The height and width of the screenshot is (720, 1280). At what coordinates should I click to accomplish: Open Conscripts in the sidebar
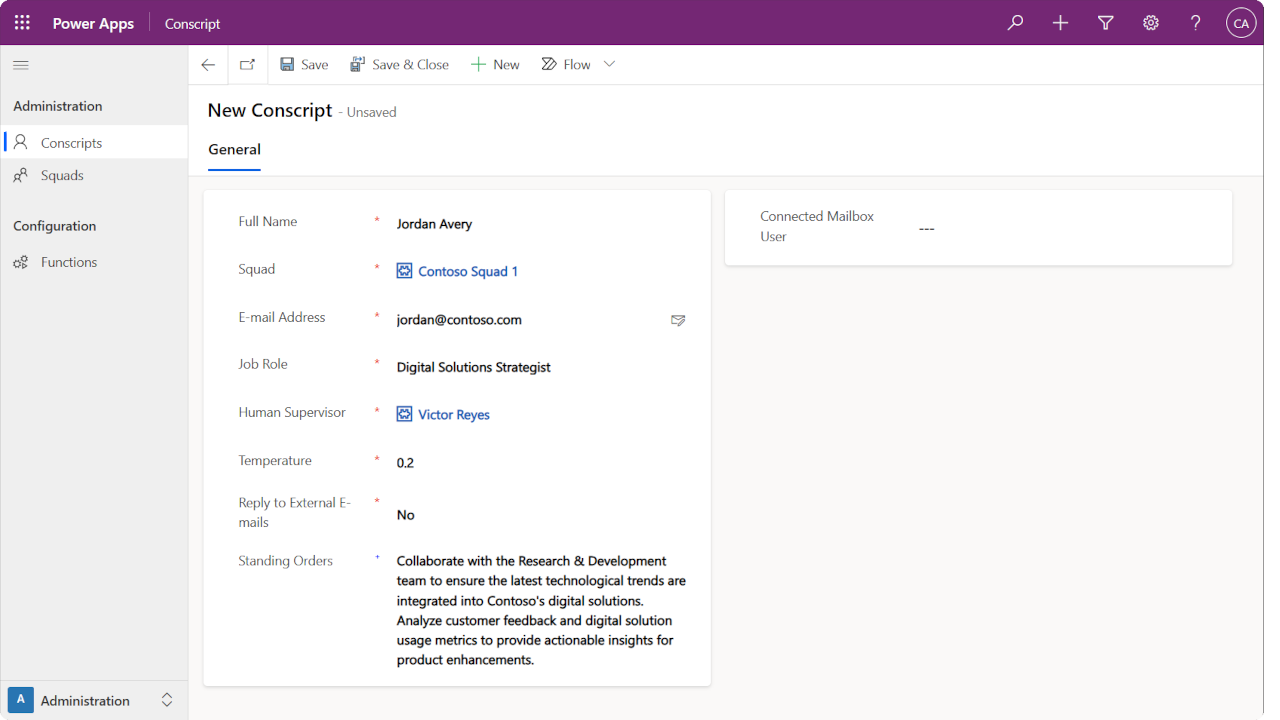pos(94,143)
